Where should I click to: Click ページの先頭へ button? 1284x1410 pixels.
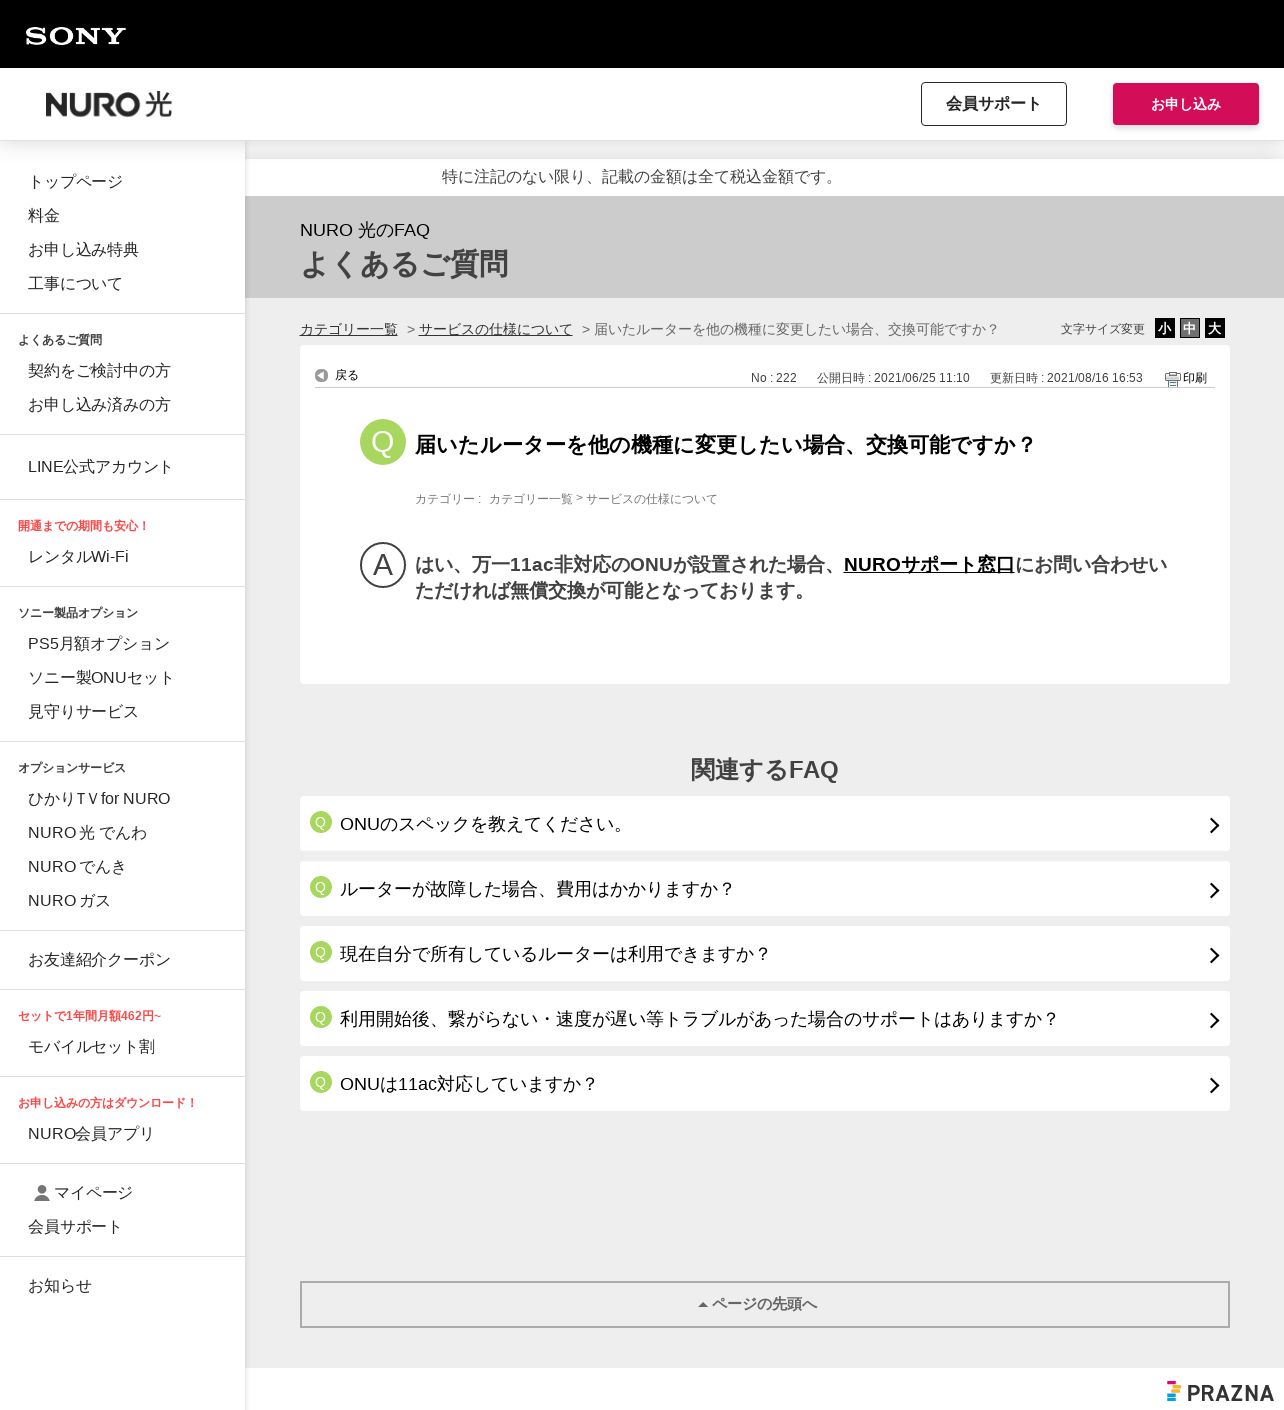pyautogui.click(x=764, y=1304)
